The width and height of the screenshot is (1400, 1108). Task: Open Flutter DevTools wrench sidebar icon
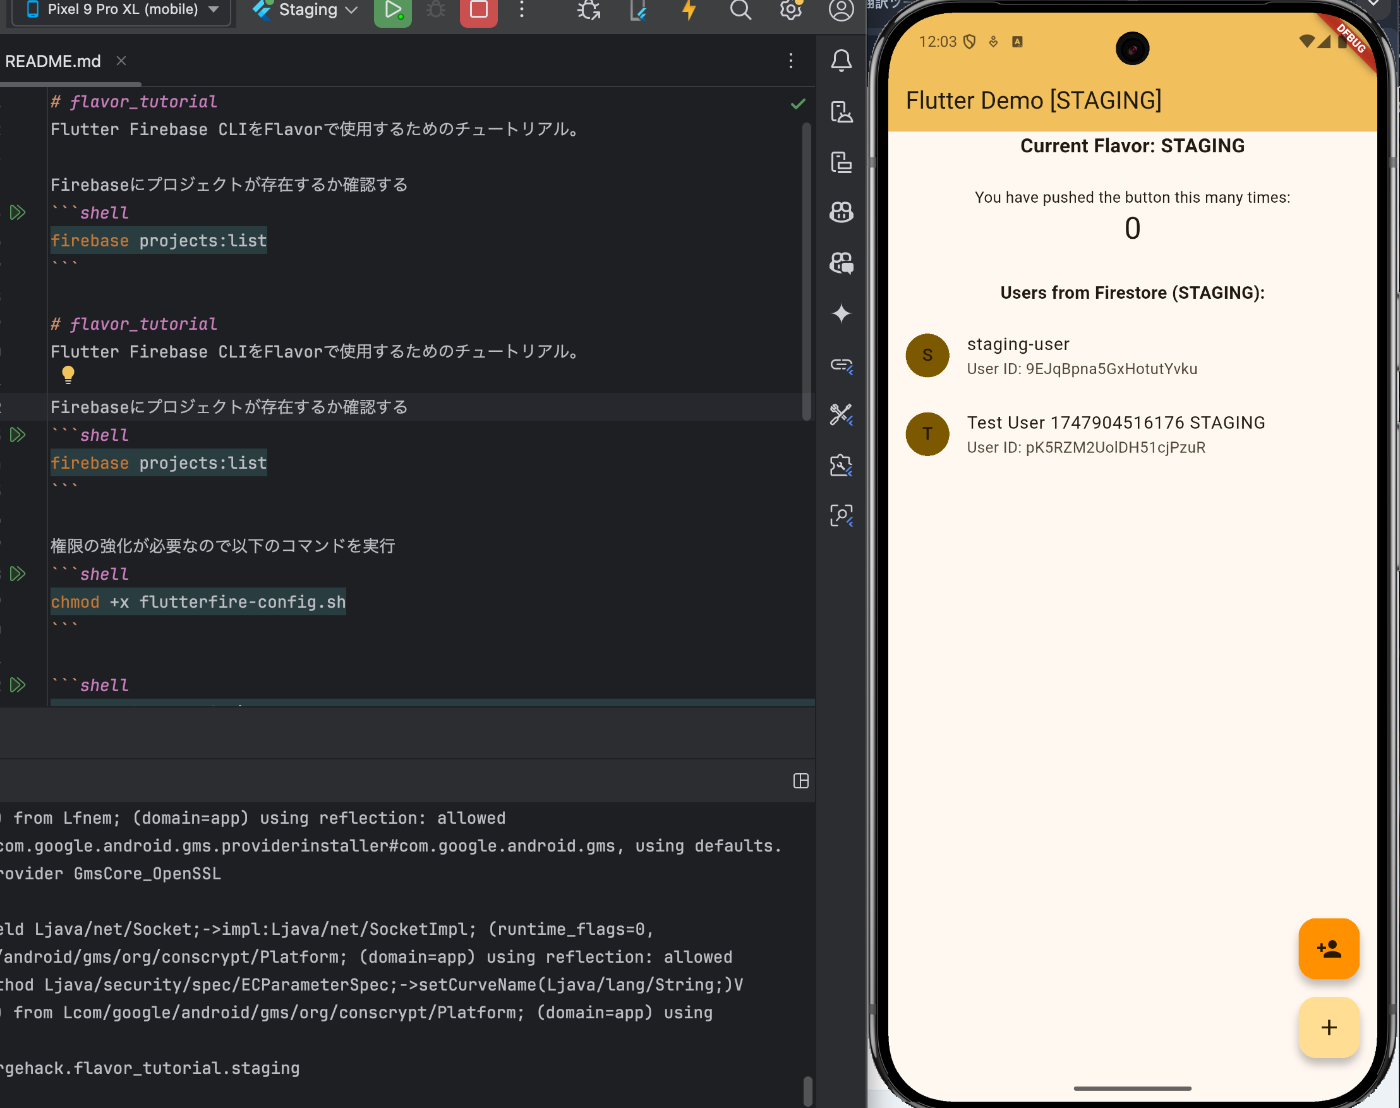tap(842, 414)
